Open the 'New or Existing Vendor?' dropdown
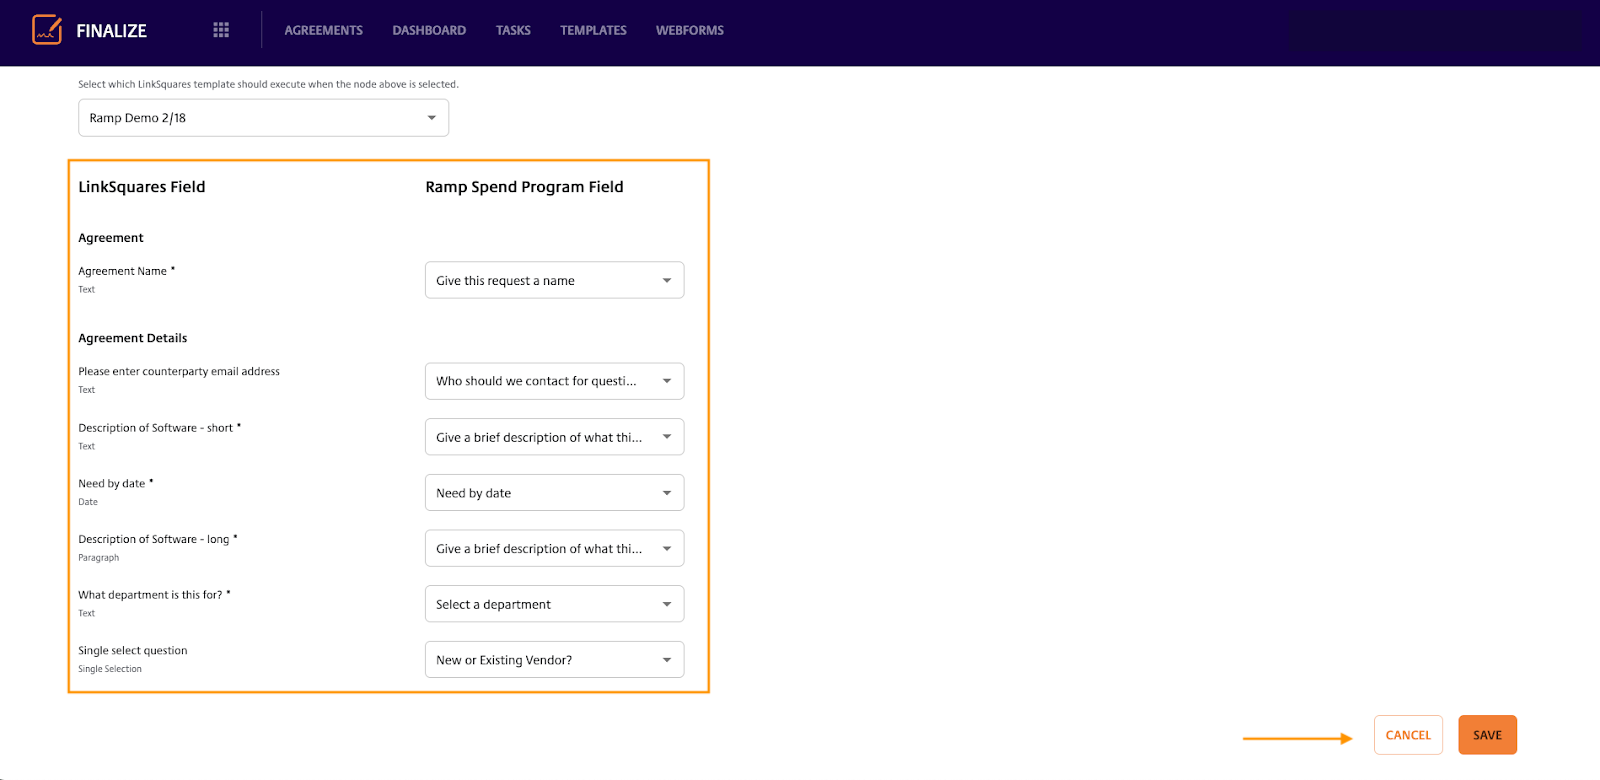 pyautogui.click(x=554, y=660)
